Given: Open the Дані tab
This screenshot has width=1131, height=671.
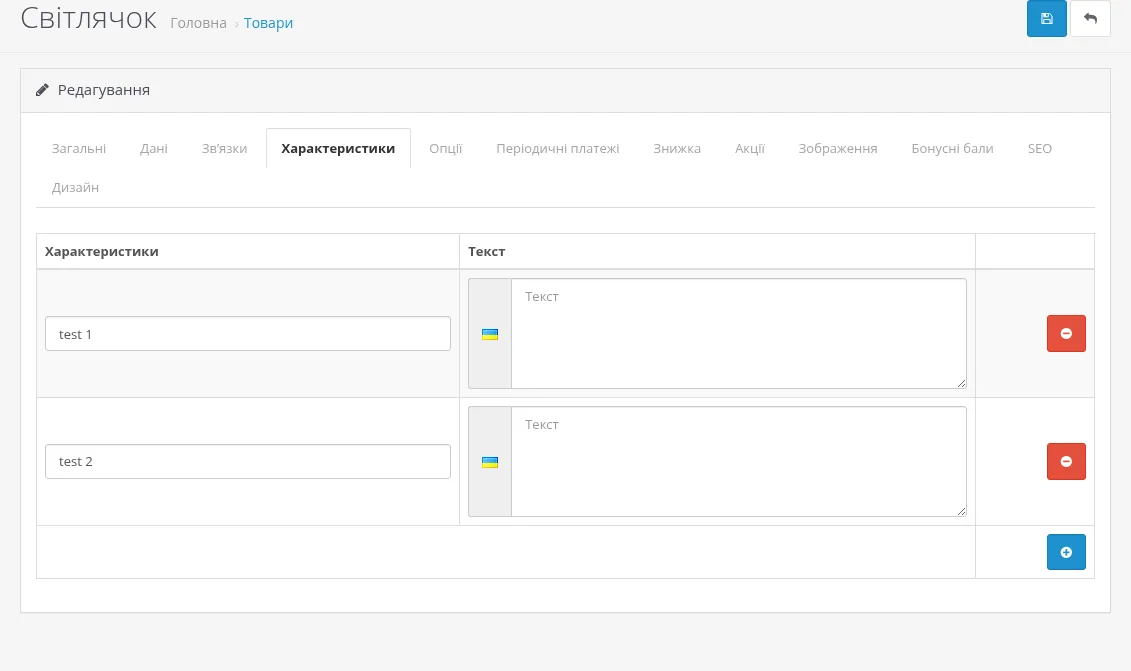Looking at the screenshot, I should (x=154, y=149).
